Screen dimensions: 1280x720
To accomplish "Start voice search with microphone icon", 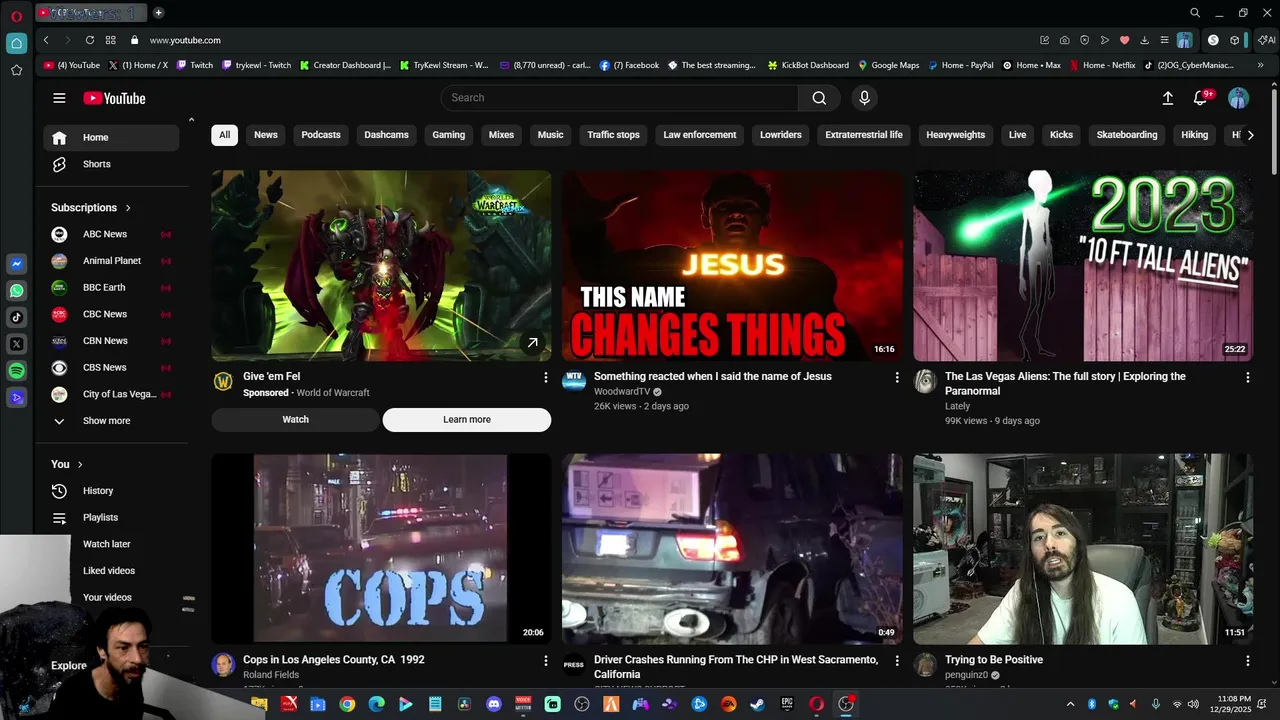I will [865, 98].
